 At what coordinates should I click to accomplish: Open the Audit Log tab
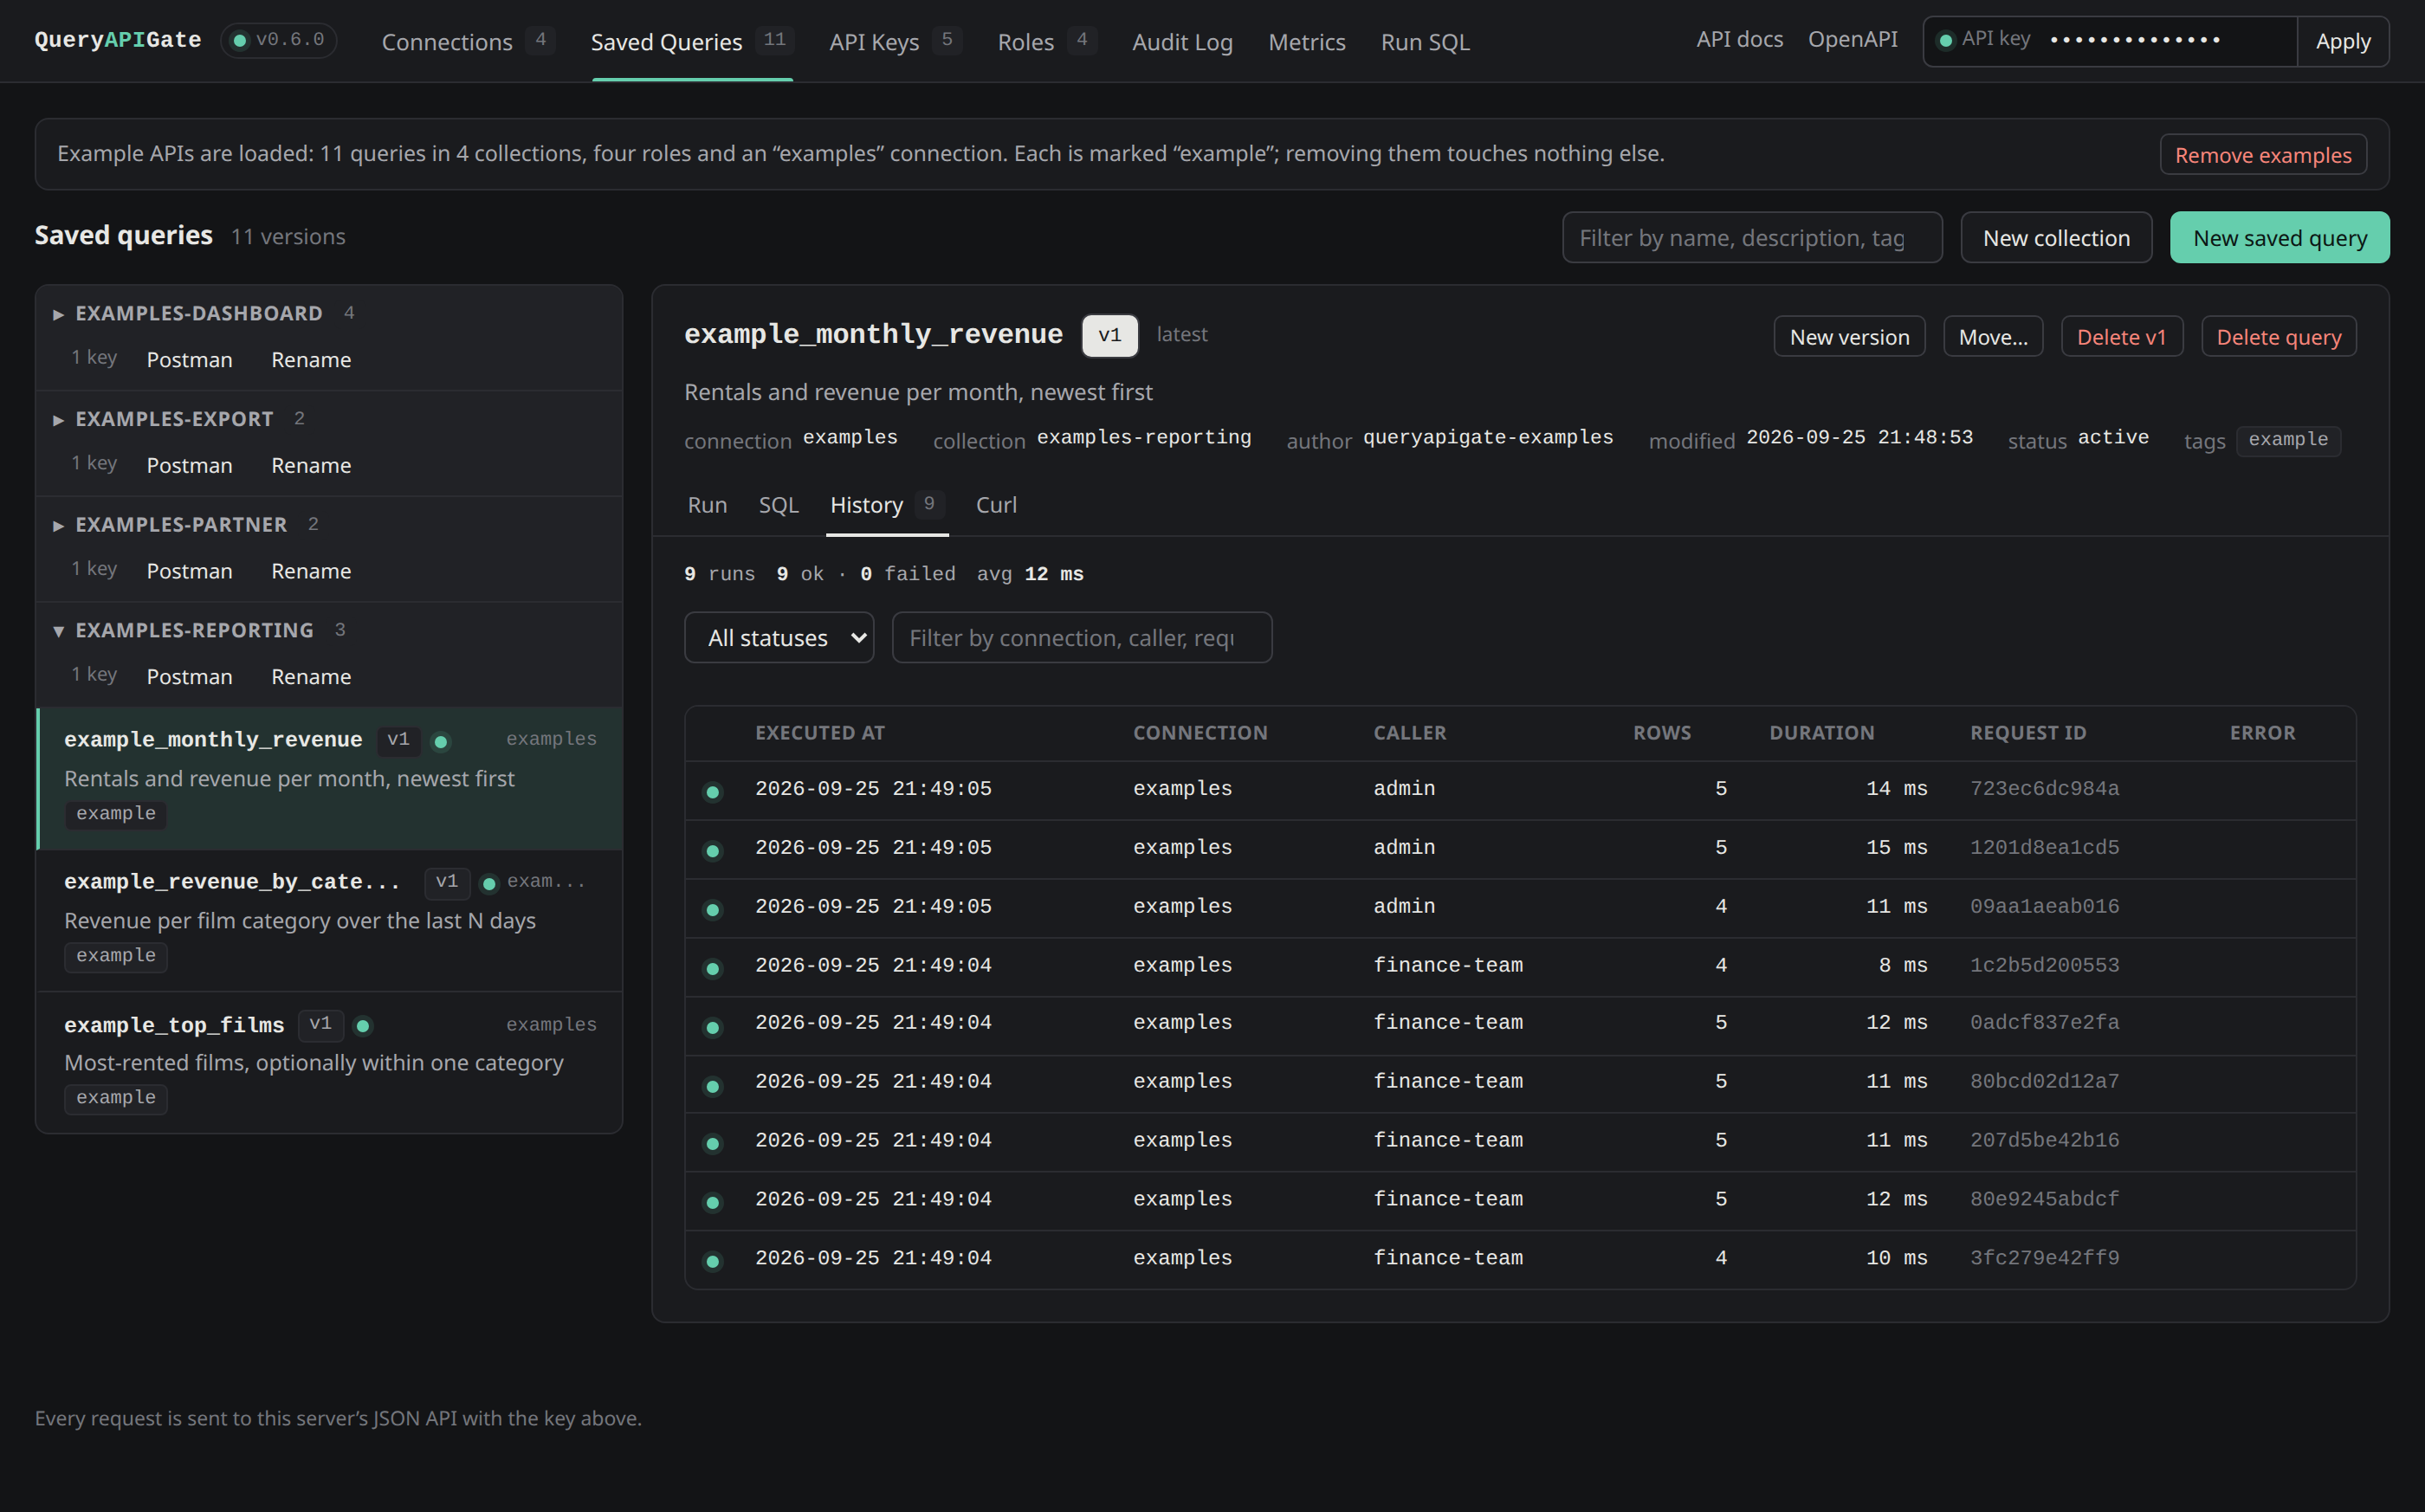click(1182, 41)
